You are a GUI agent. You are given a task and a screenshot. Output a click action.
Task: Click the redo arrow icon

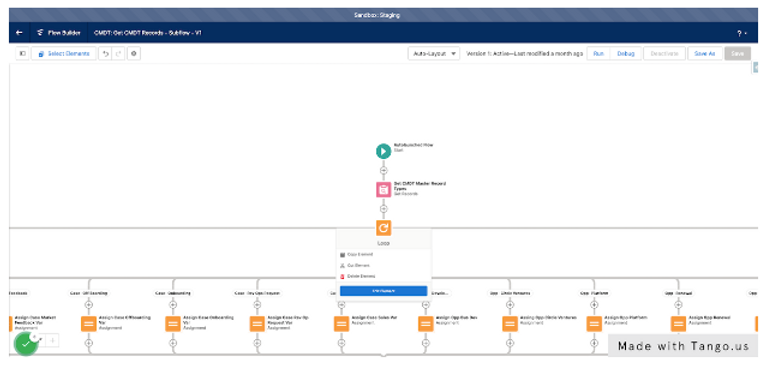[118, 54]
